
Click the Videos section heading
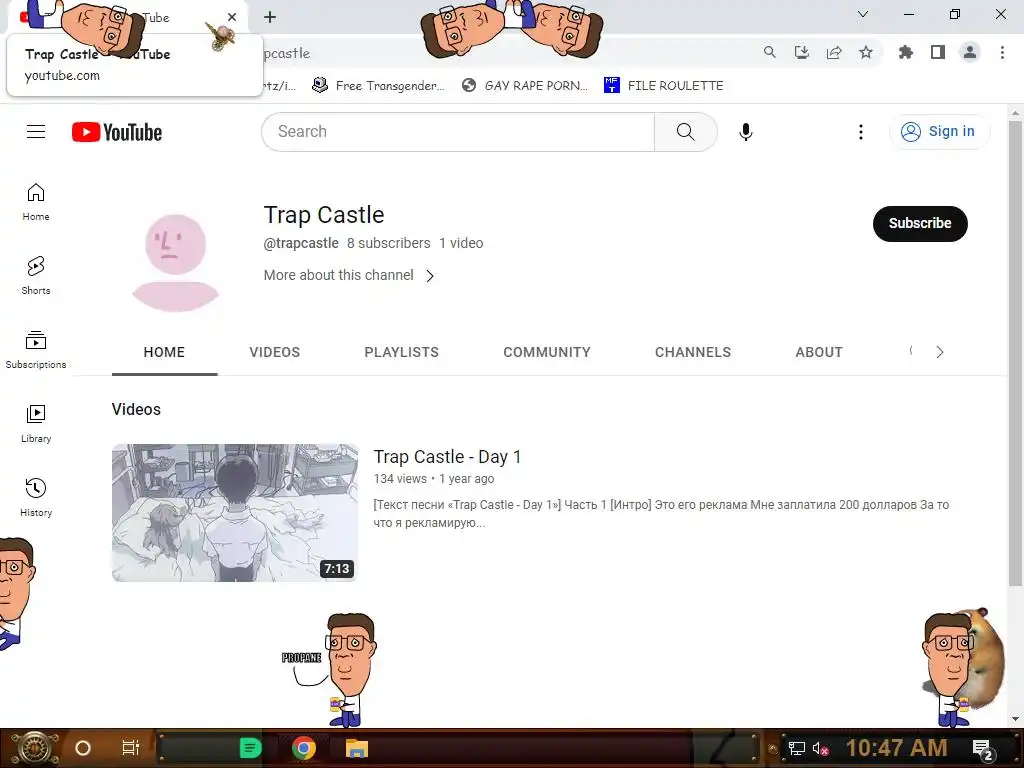click(x=136, y=409)
